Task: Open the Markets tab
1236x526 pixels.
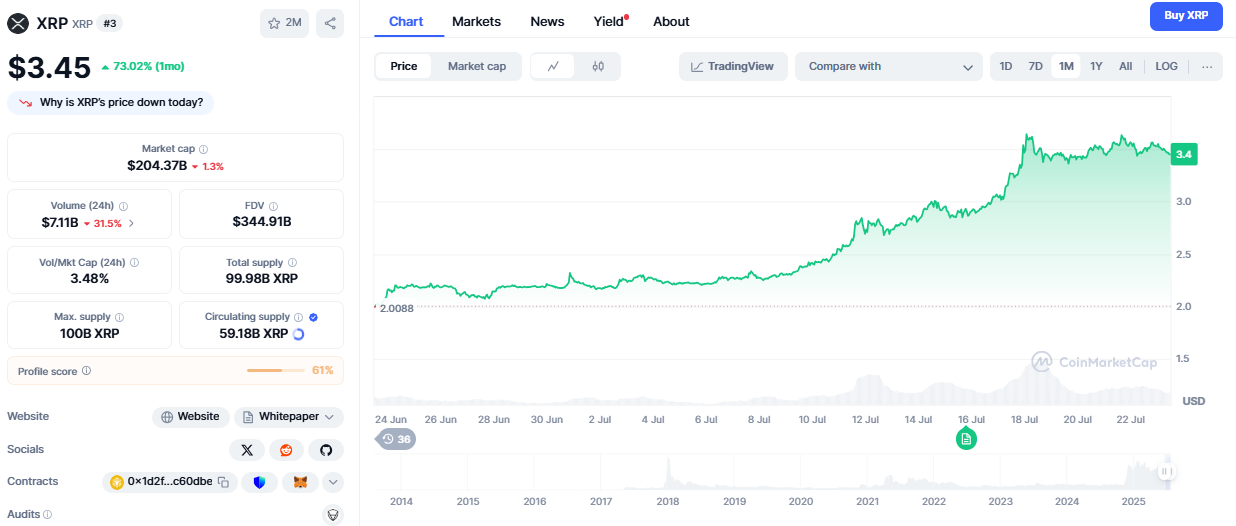Action: 476,21
